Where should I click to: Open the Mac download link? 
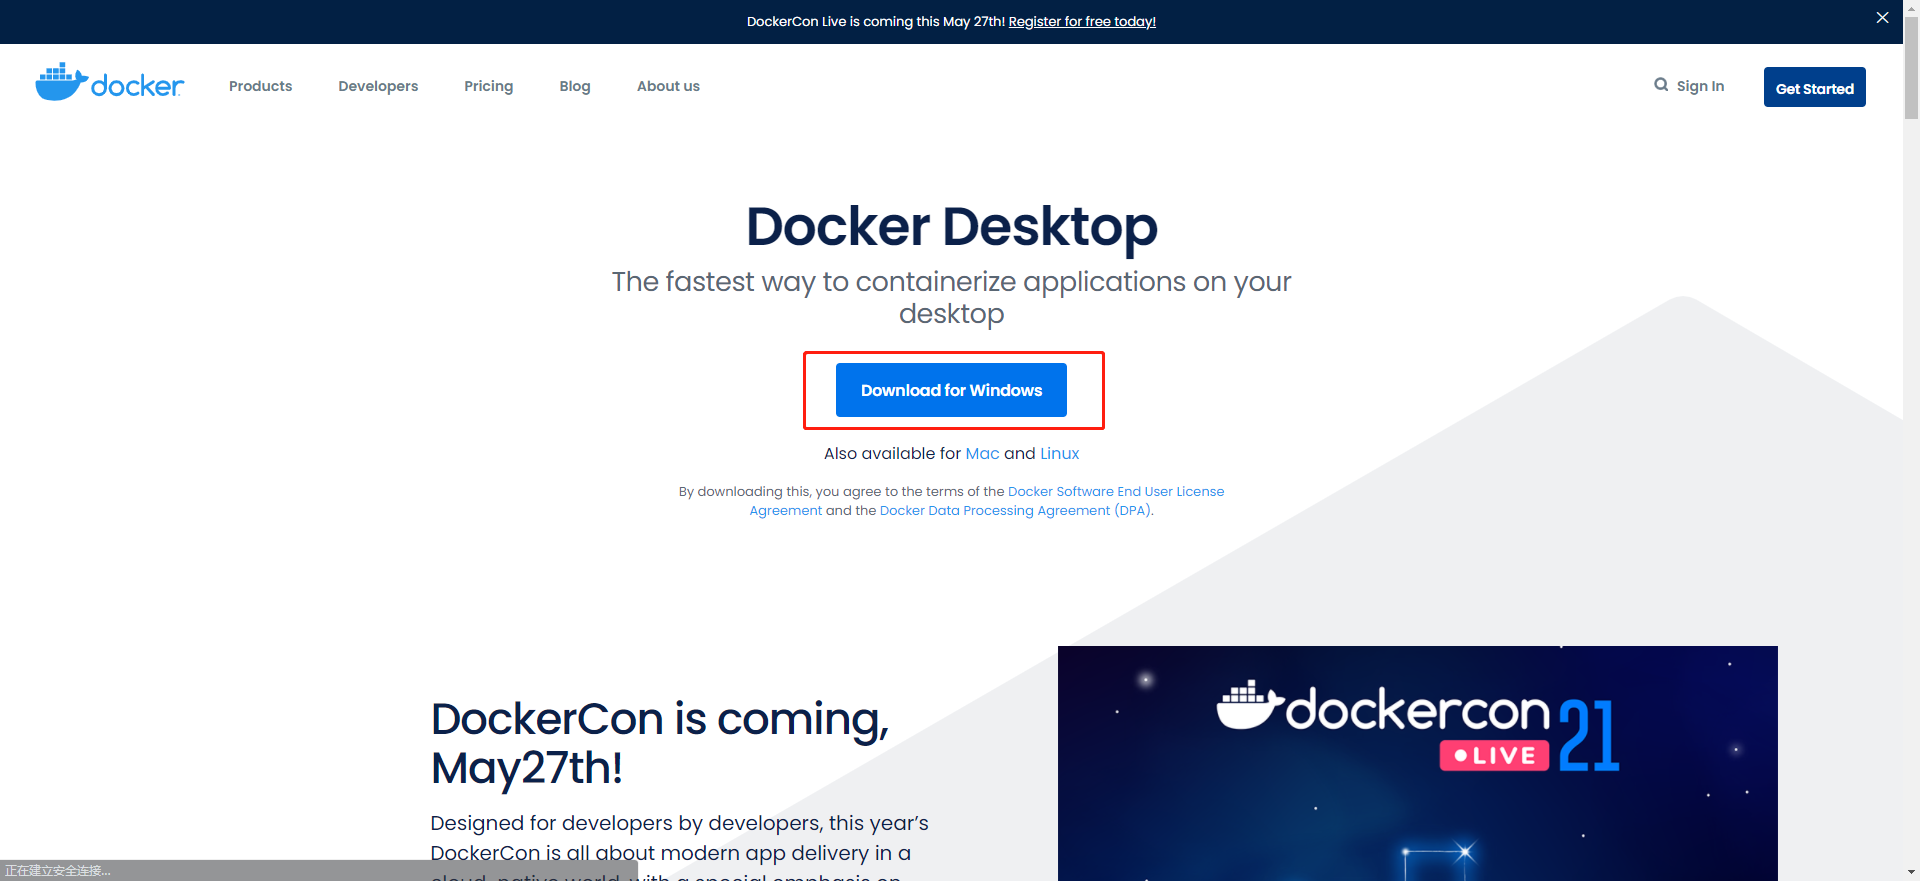tap(982, 453)
